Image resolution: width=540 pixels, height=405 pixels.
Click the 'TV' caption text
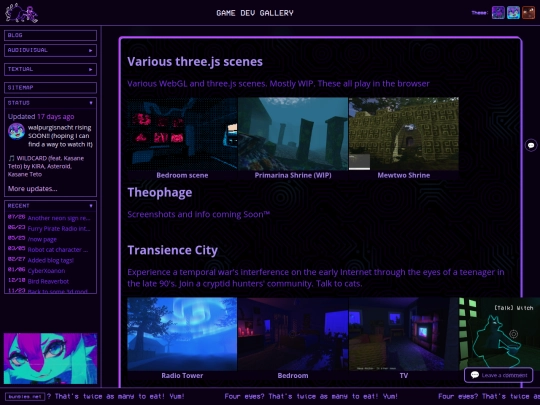[x=404, y=376]
